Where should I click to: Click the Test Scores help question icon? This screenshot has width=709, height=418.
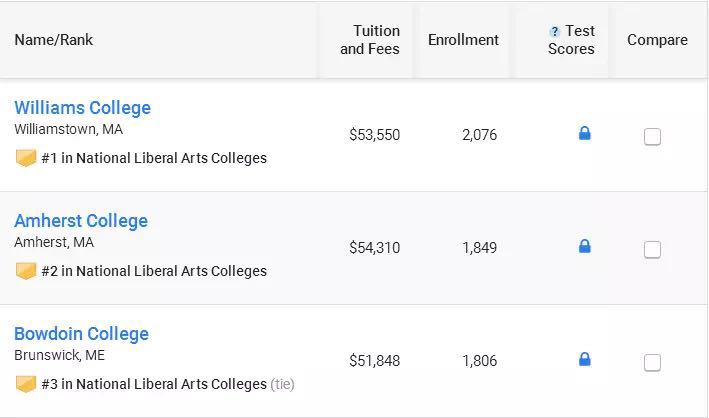555,32
